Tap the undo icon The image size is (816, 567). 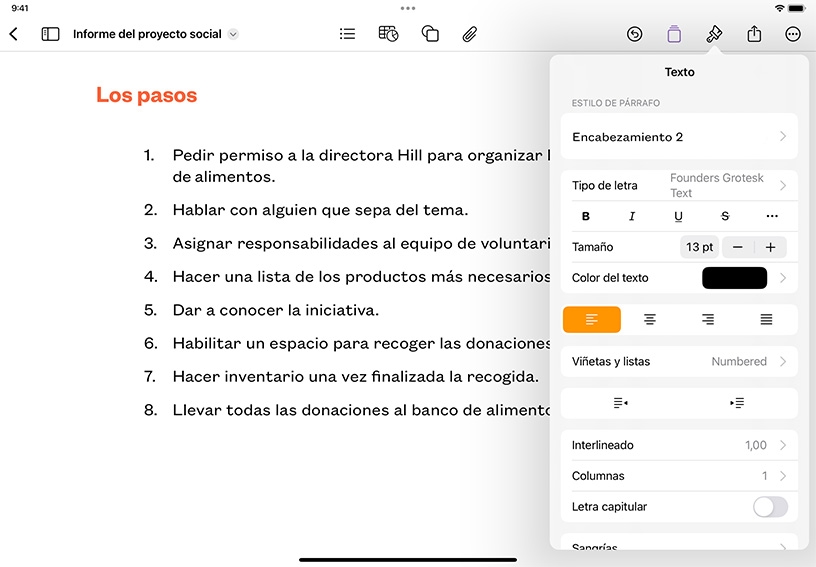(634, 34)
